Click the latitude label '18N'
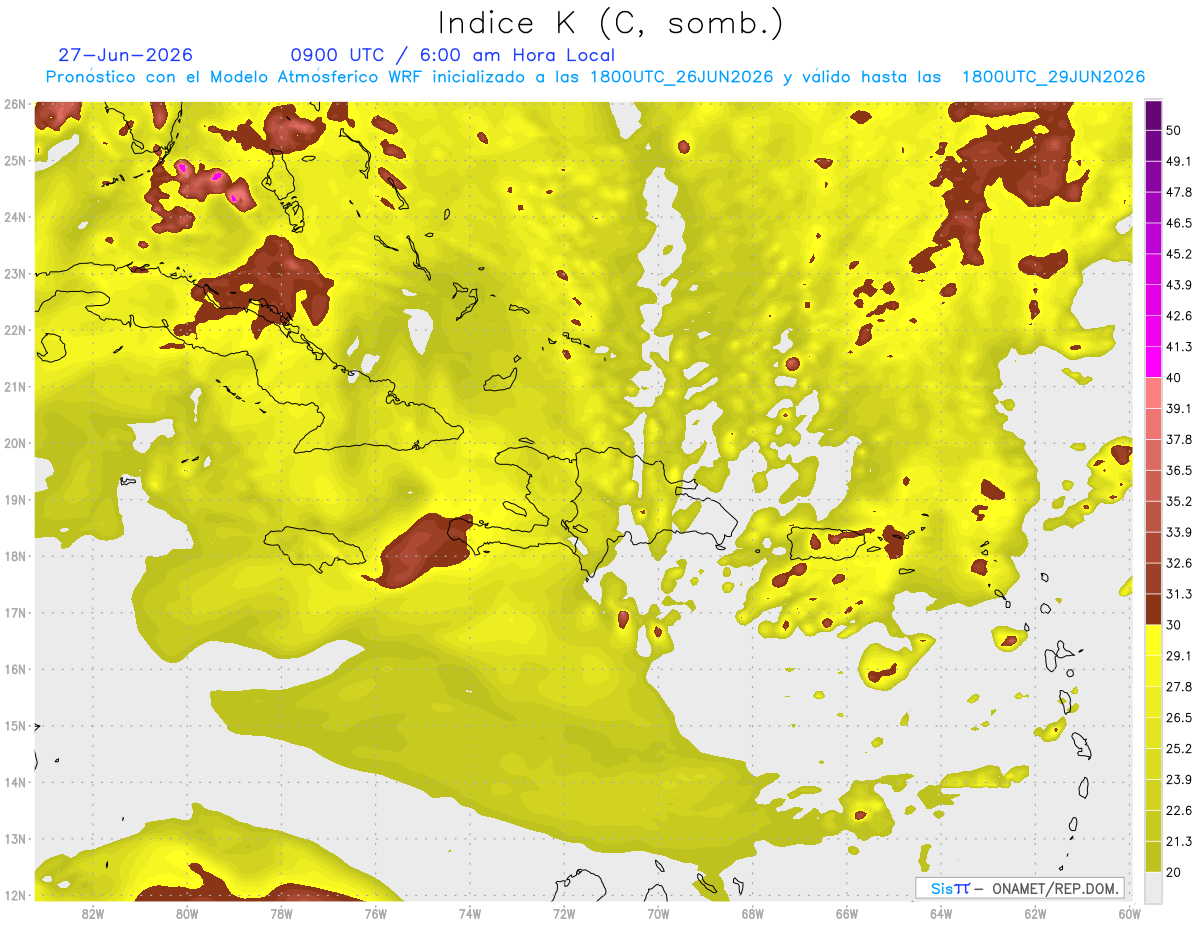The height and width of the screenshot is (927, 1200). click(x=15, y=556)
